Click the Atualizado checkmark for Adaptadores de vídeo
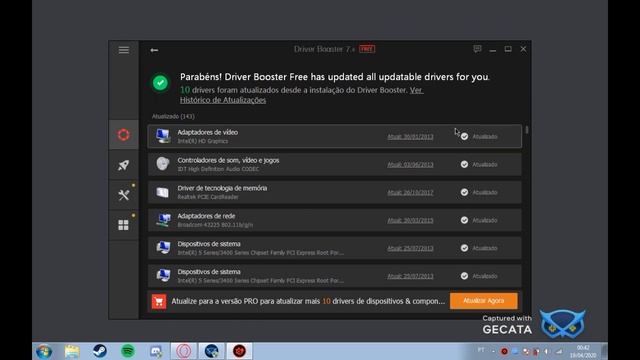 [x=464, y=136]
